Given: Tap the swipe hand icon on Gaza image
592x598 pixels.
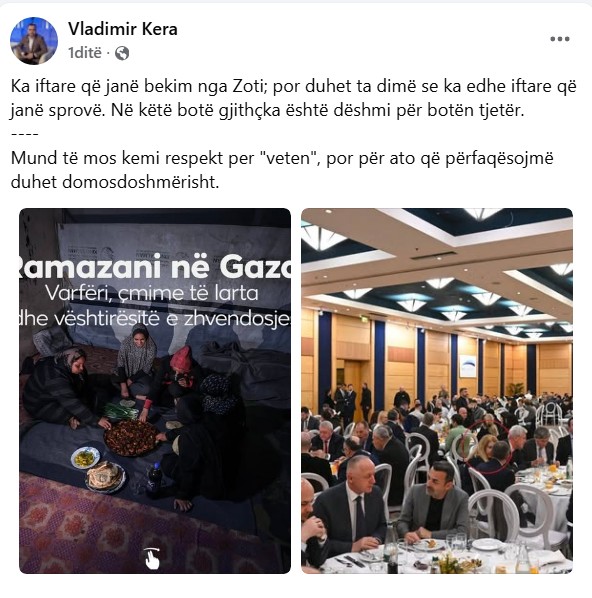Looking at the screenshot, I should tap(152, 558).
